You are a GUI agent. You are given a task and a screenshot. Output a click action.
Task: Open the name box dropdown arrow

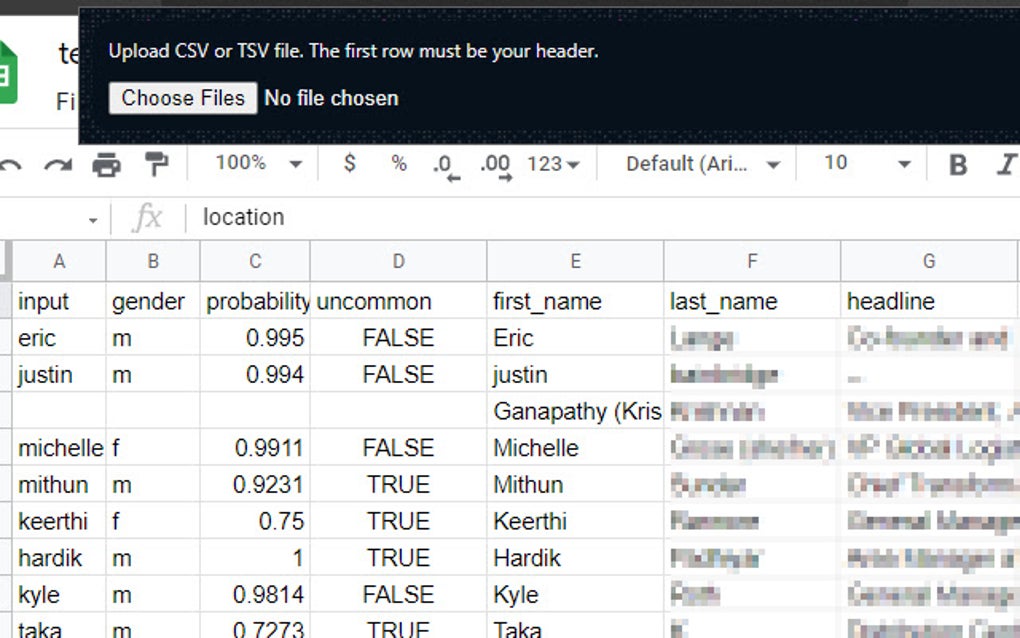coord(93,217)
